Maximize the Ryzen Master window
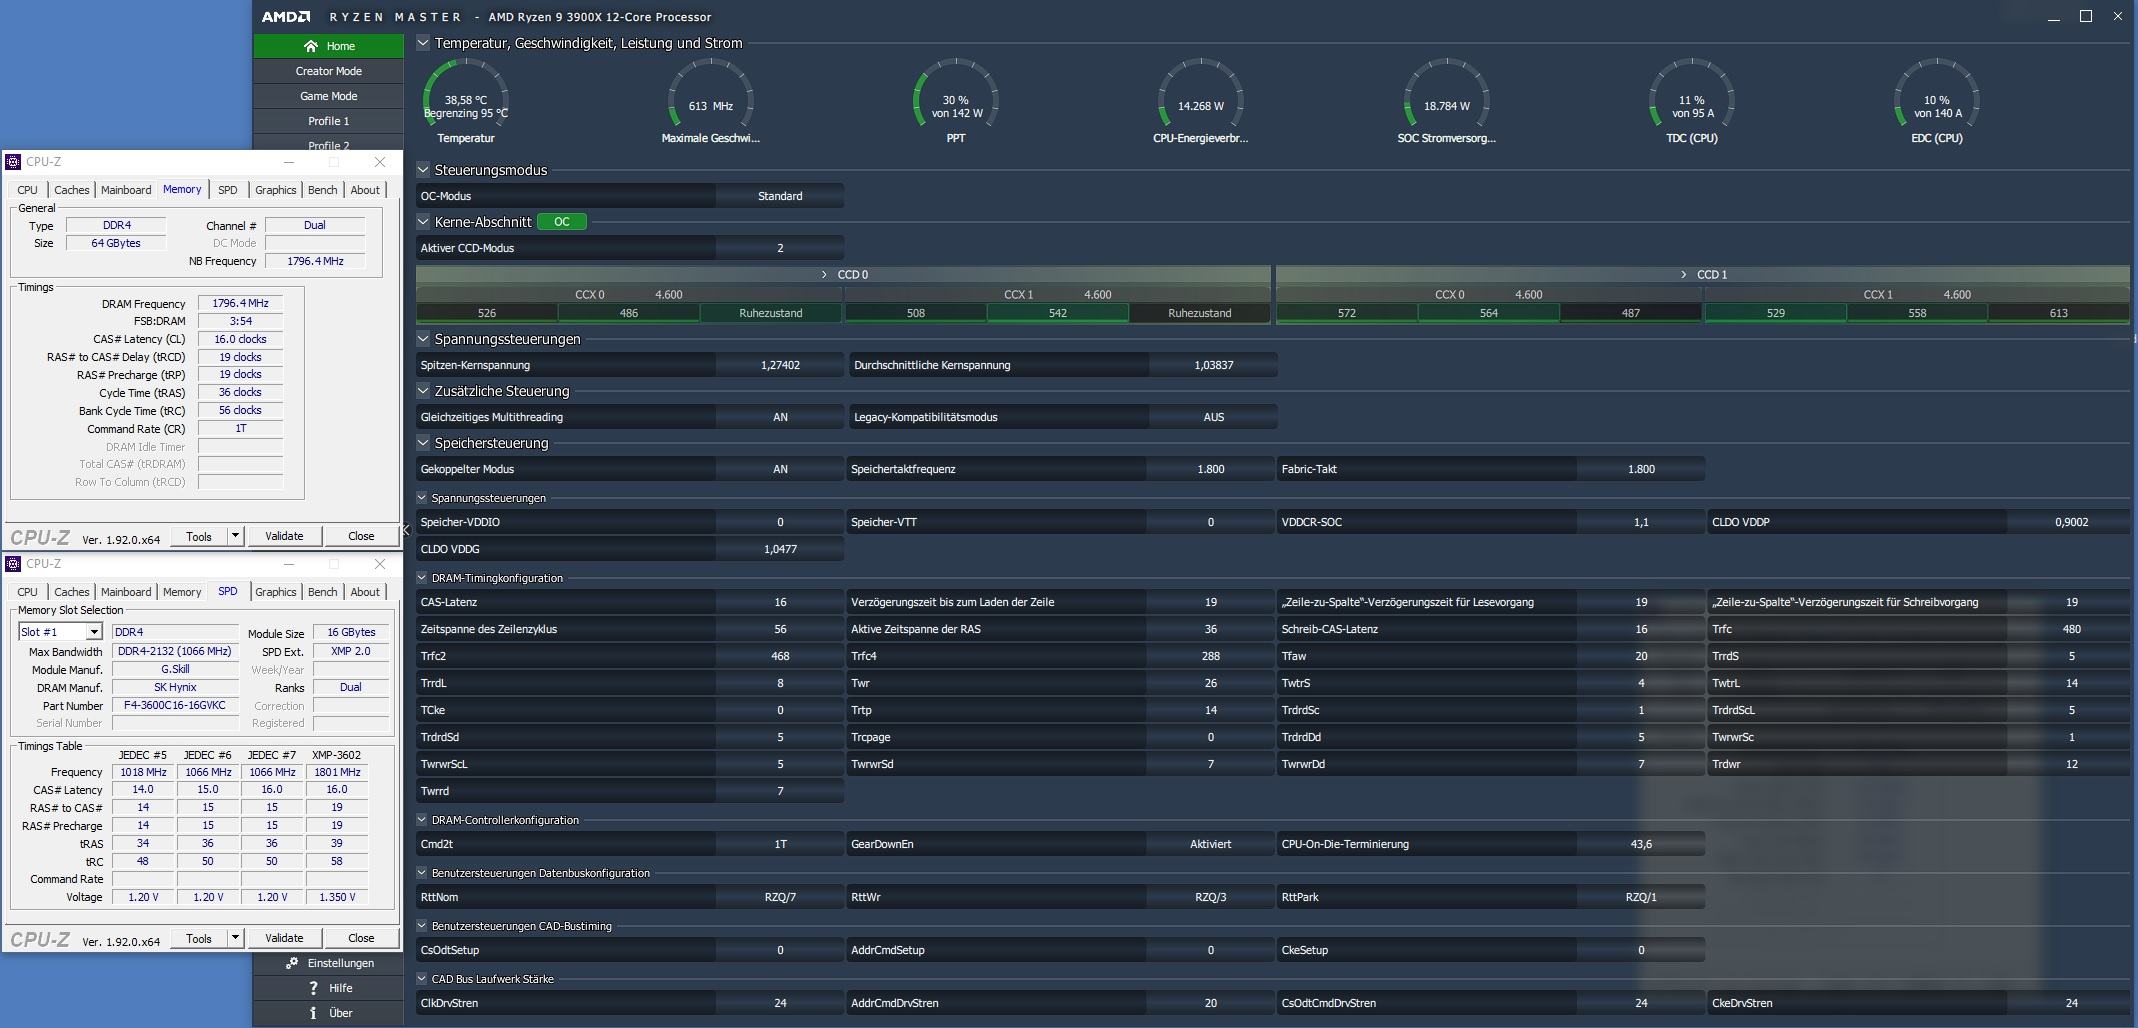The height and width of the screenshot is (1028, 2138). click(x=2086, y=17)
